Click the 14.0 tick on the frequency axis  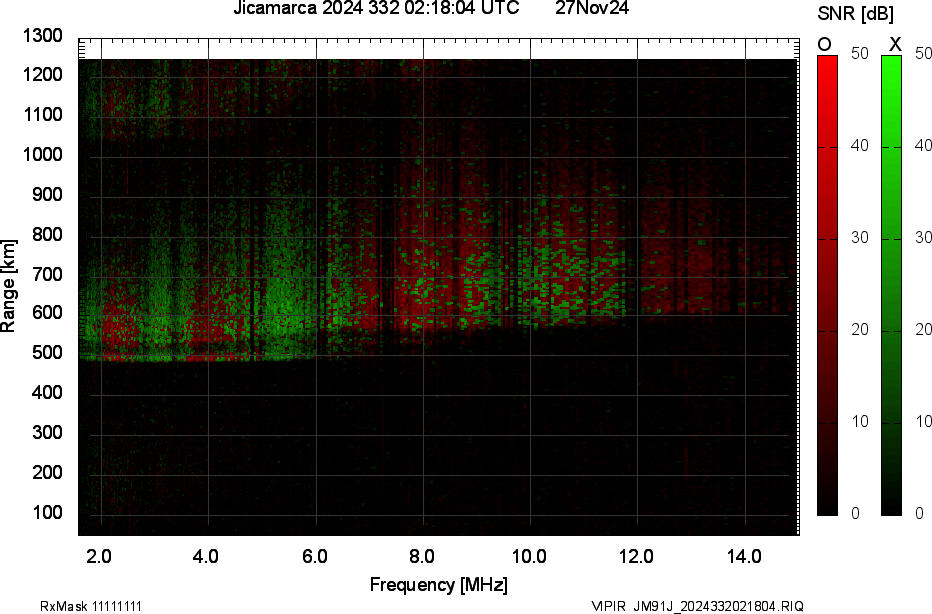coord(746,556)
